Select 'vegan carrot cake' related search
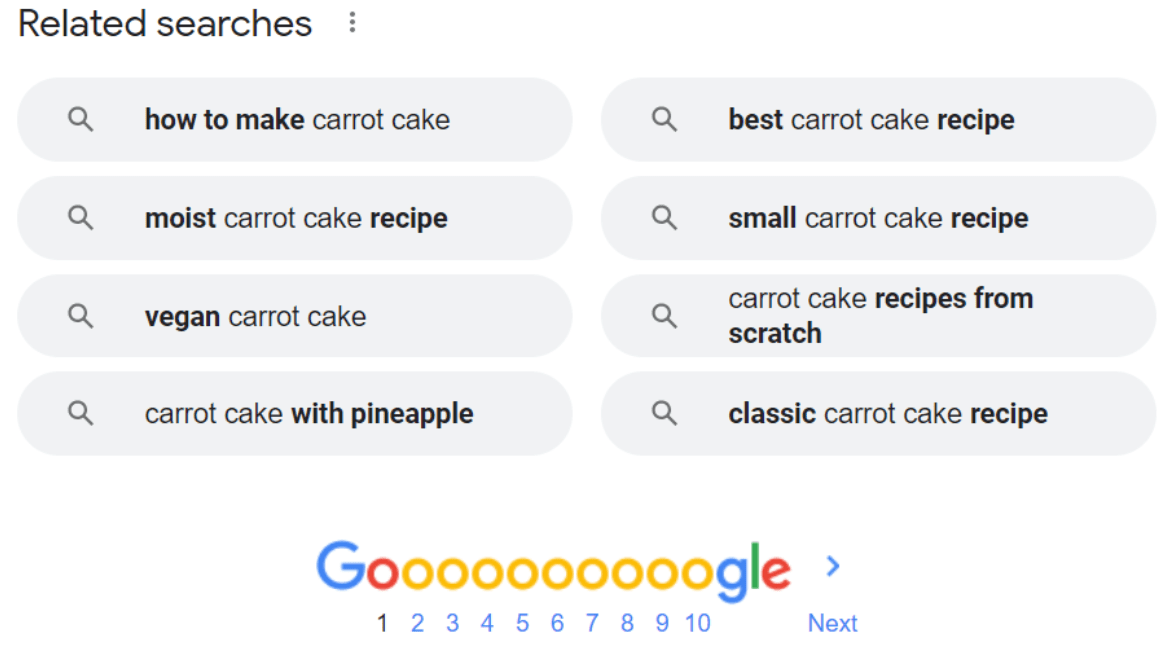This screenshot has width=1176, height=652. 255,316
